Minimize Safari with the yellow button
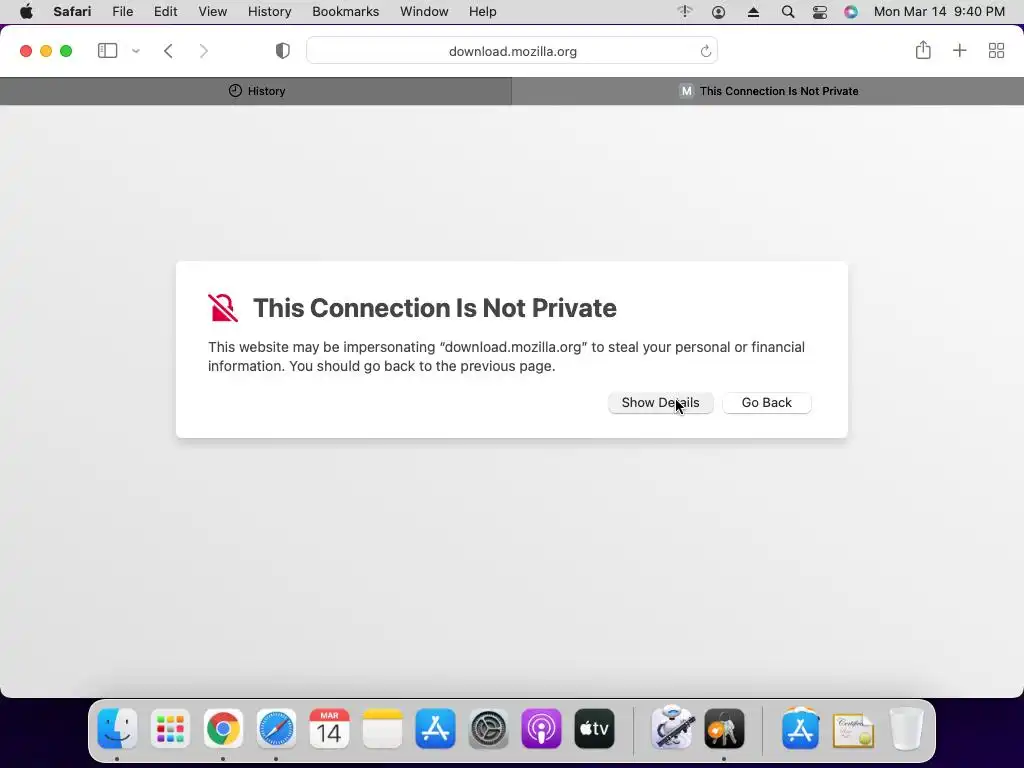Viewport: 1024px width, 768px height. click(46, 51)
